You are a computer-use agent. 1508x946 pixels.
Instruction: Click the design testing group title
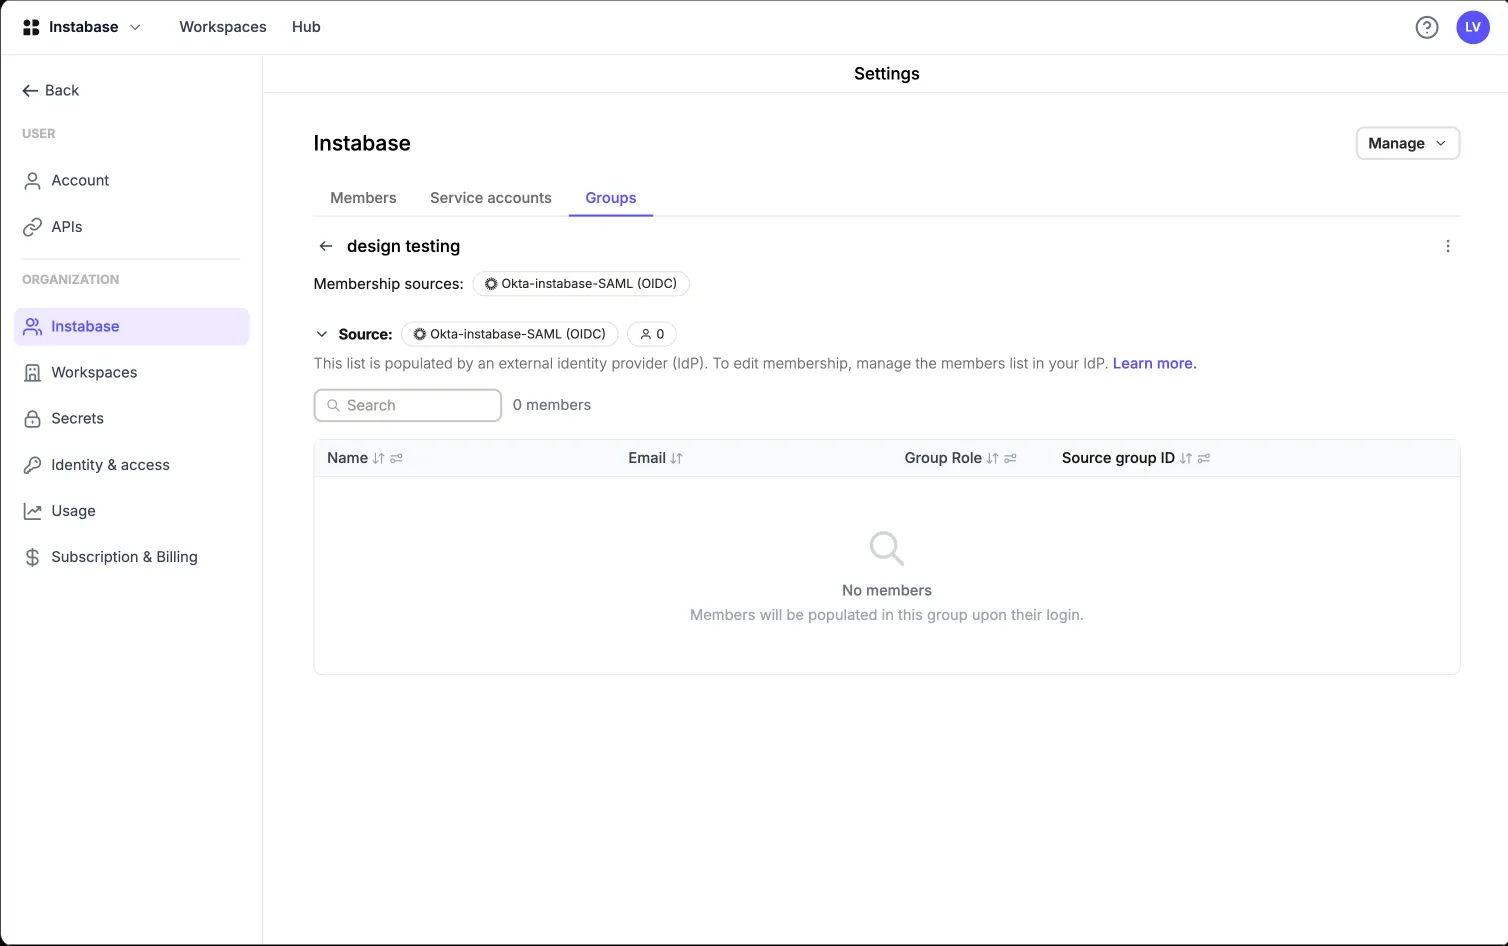tap(404, 246)
